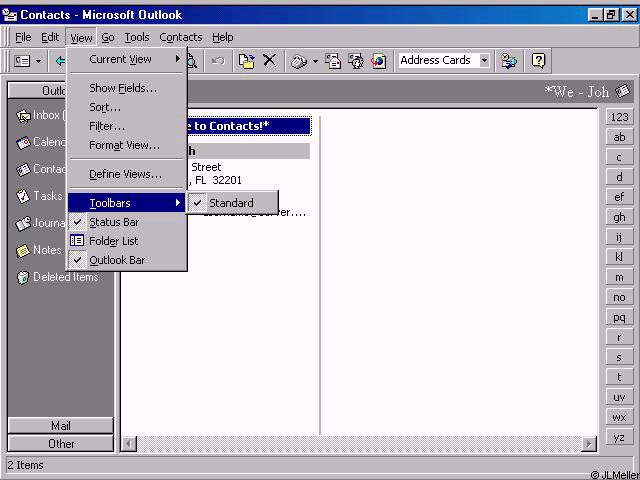The width and height of the screenshot is (640, 480).
Task: Open the Edit menu
Action: tap(50, 37)
